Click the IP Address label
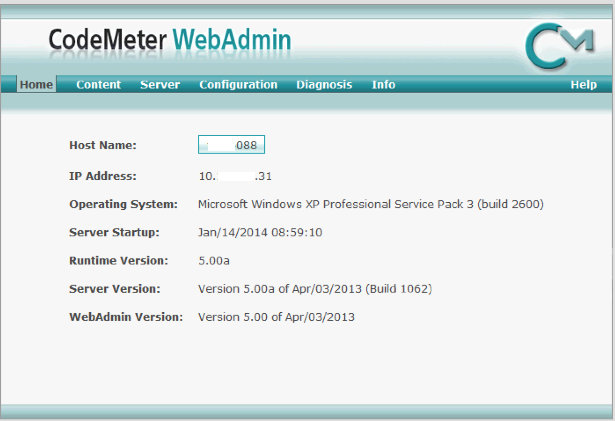 tap(102, 176)
